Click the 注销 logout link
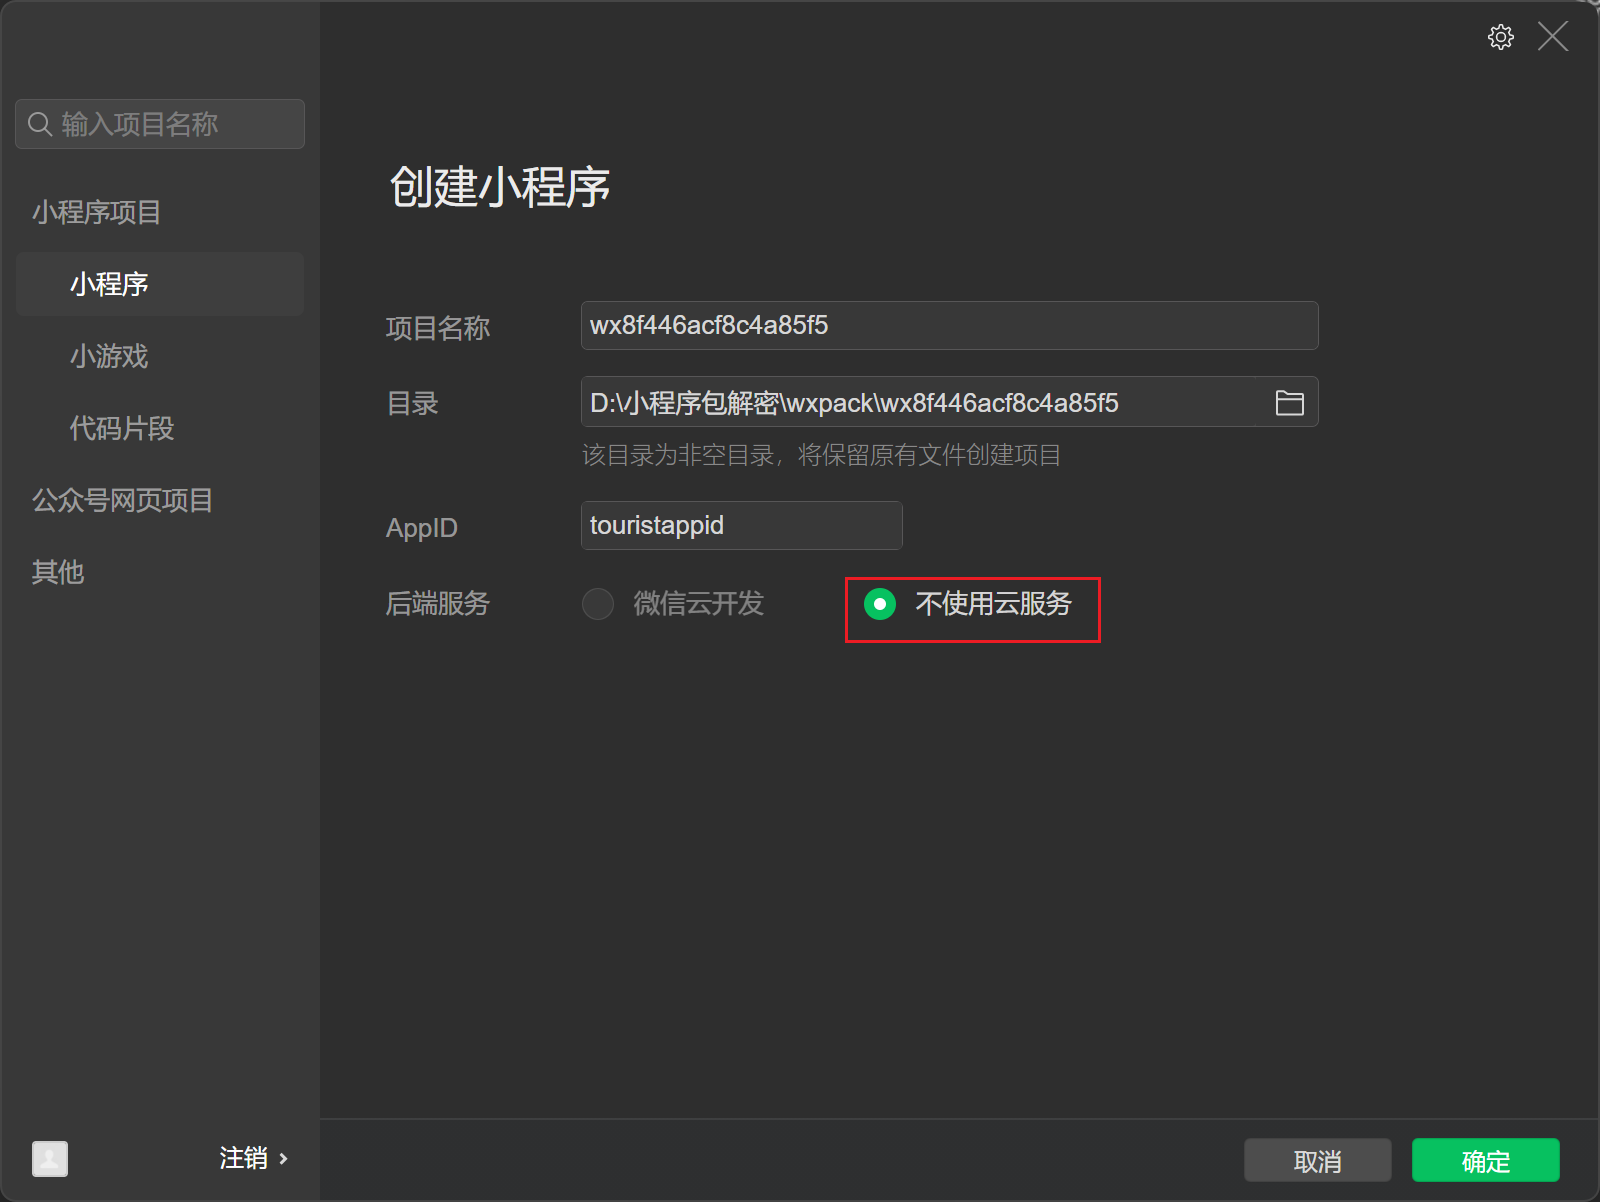 pyautogui.click(x=244, y=1158)
